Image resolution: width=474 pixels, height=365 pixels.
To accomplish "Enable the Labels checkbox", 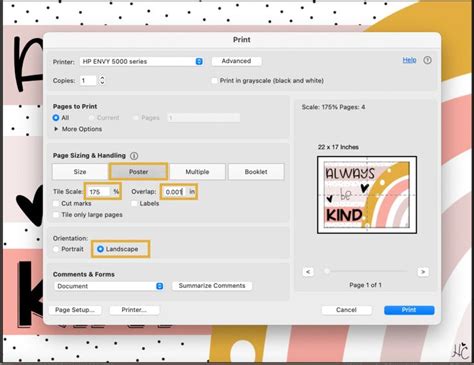I will (134, 203).
